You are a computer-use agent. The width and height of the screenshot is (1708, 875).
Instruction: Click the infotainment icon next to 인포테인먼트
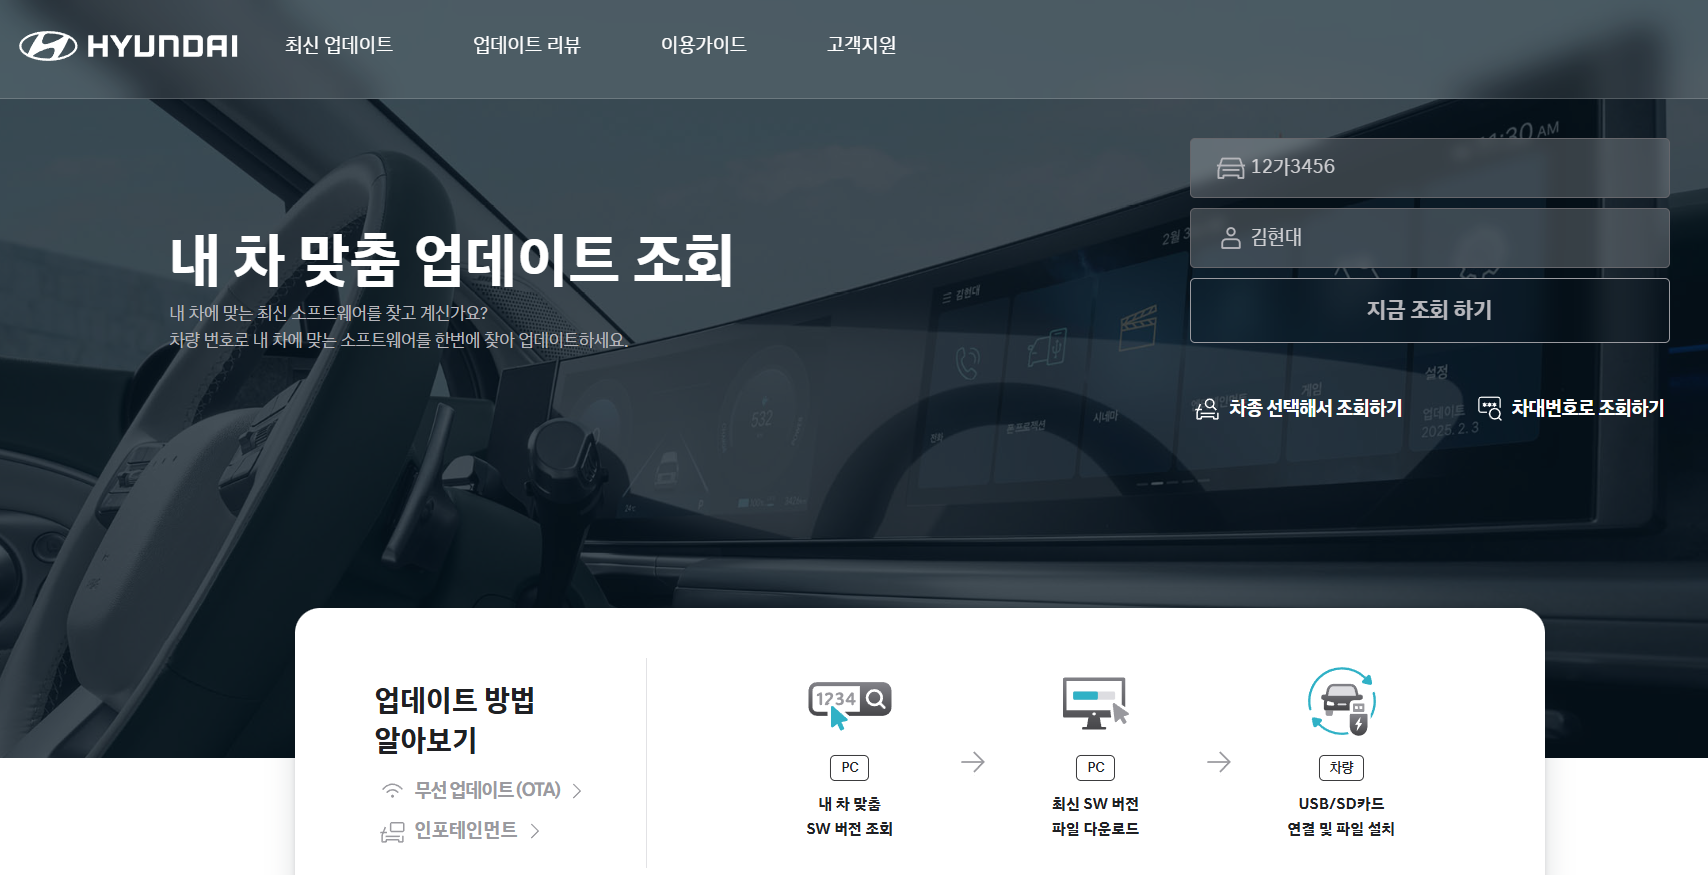pyautogui.click(x=392, y=832)
